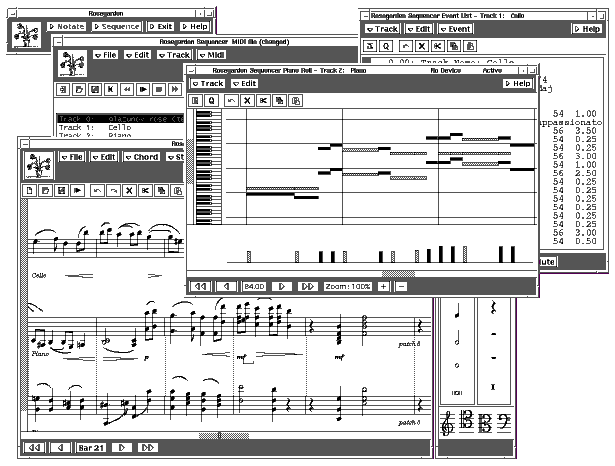Click the rewind icon in Sequencer toolbar

click(x=127, y=89)
